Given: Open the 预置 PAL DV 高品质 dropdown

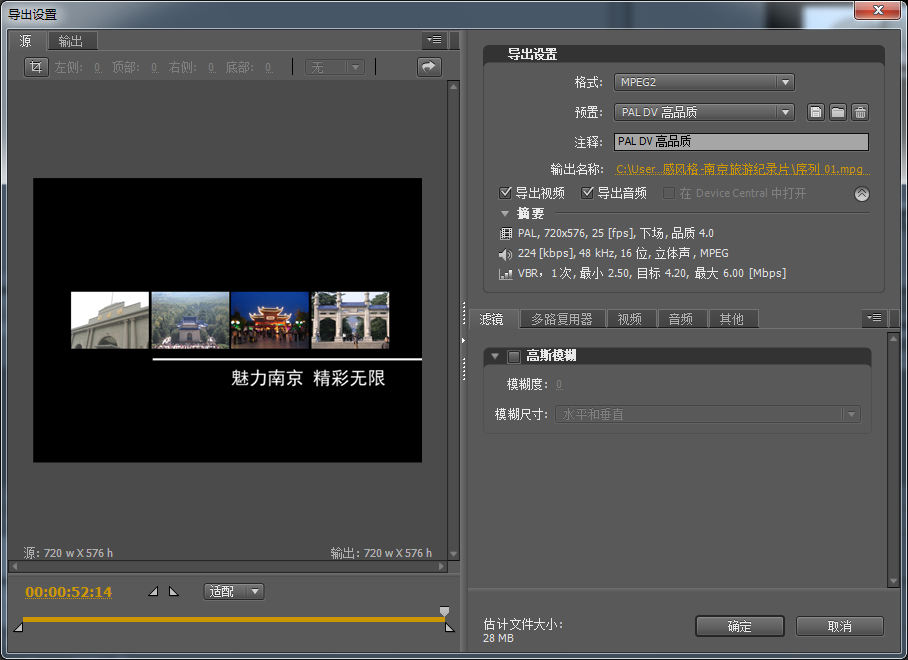Looking at the screenshot, I should (x=704, y=112).
